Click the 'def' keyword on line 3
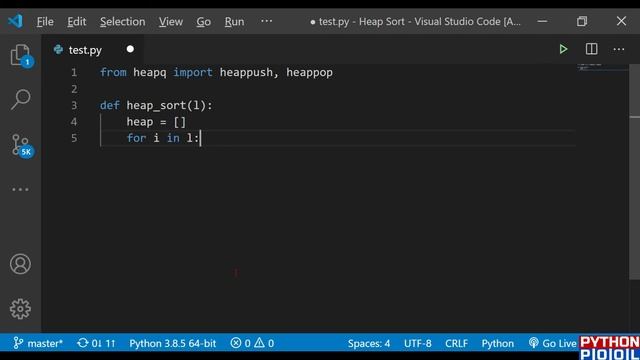Viewport: 640px width, 360px height. [x=110, y=105]
